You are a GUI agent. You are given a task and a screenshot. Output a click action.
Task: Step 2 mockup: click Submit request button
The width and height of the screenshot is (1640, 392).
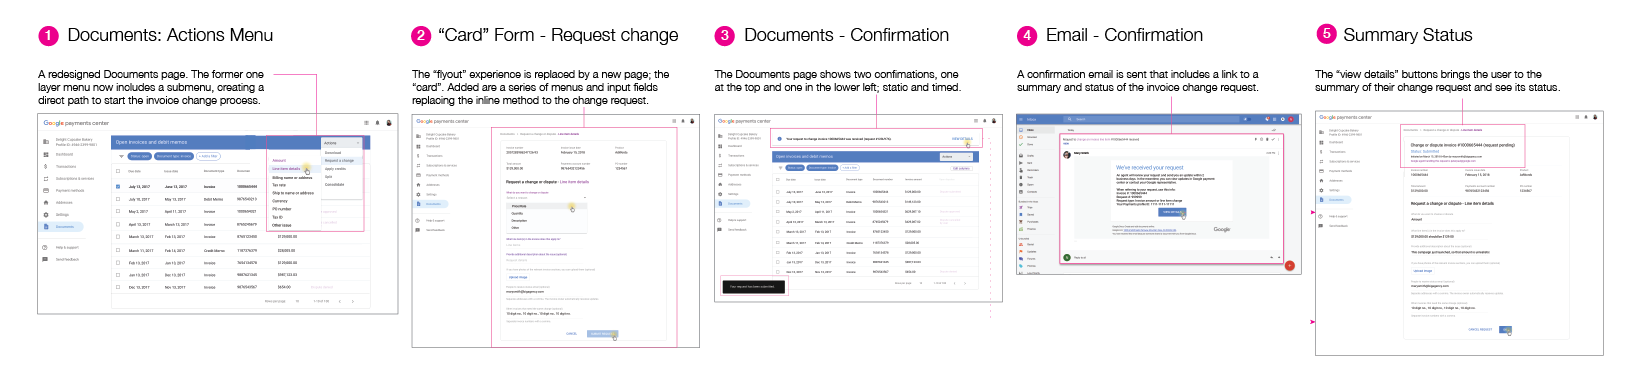602,333
